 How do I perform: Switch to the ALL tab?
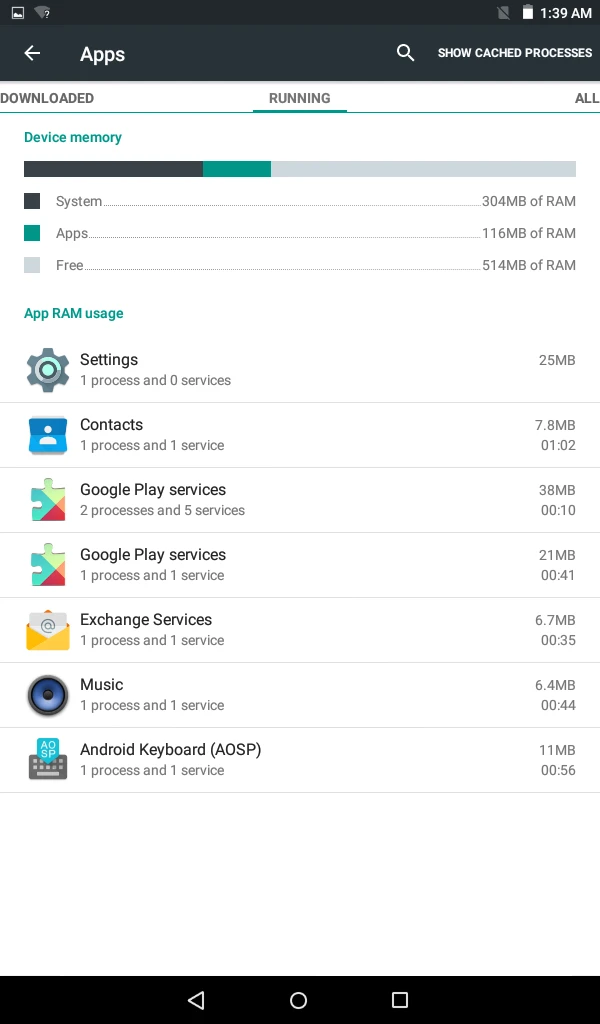point(585,98)
